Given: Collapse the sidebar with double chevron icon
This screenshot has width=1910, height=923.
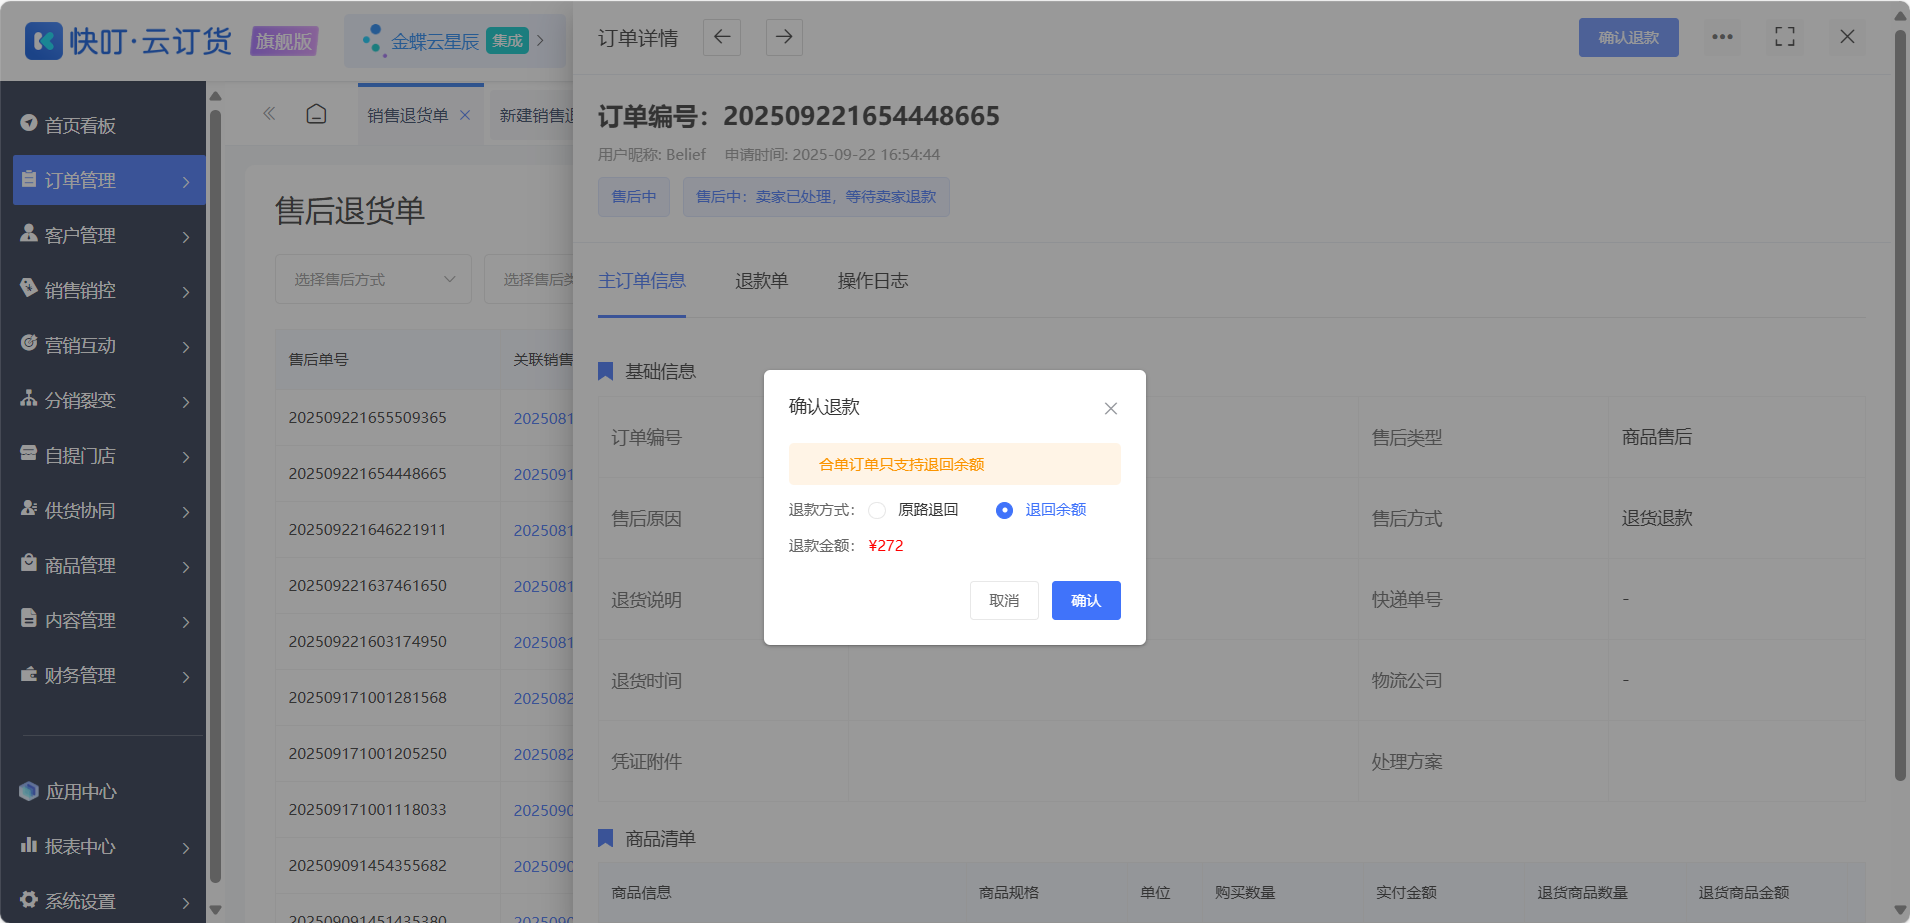Looking at the screenshot, I should [x=269, y=114].
